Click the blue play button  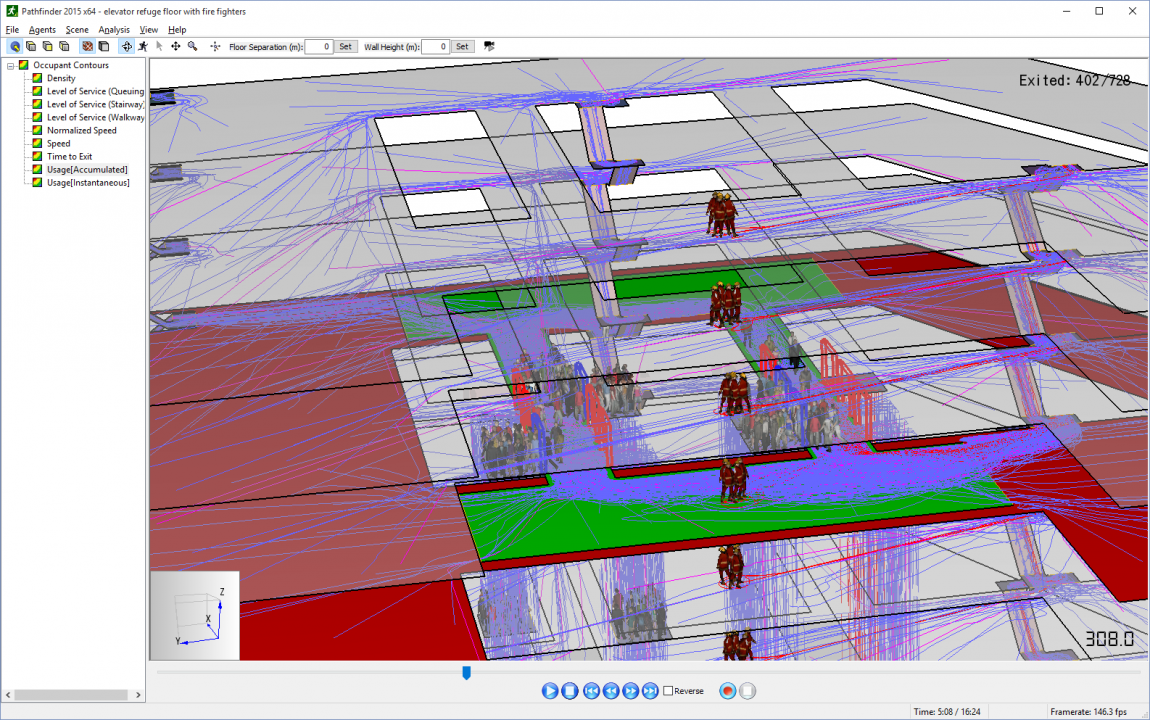click(x=549, y=691)
